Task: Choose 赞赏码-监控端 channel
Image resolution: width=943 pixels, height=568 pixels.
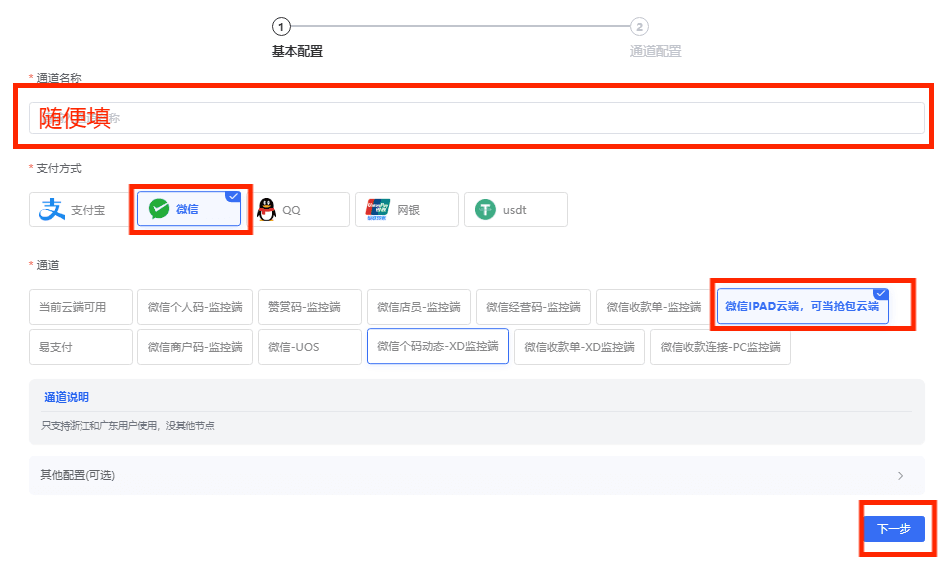Action: click(x=309, y=307)
